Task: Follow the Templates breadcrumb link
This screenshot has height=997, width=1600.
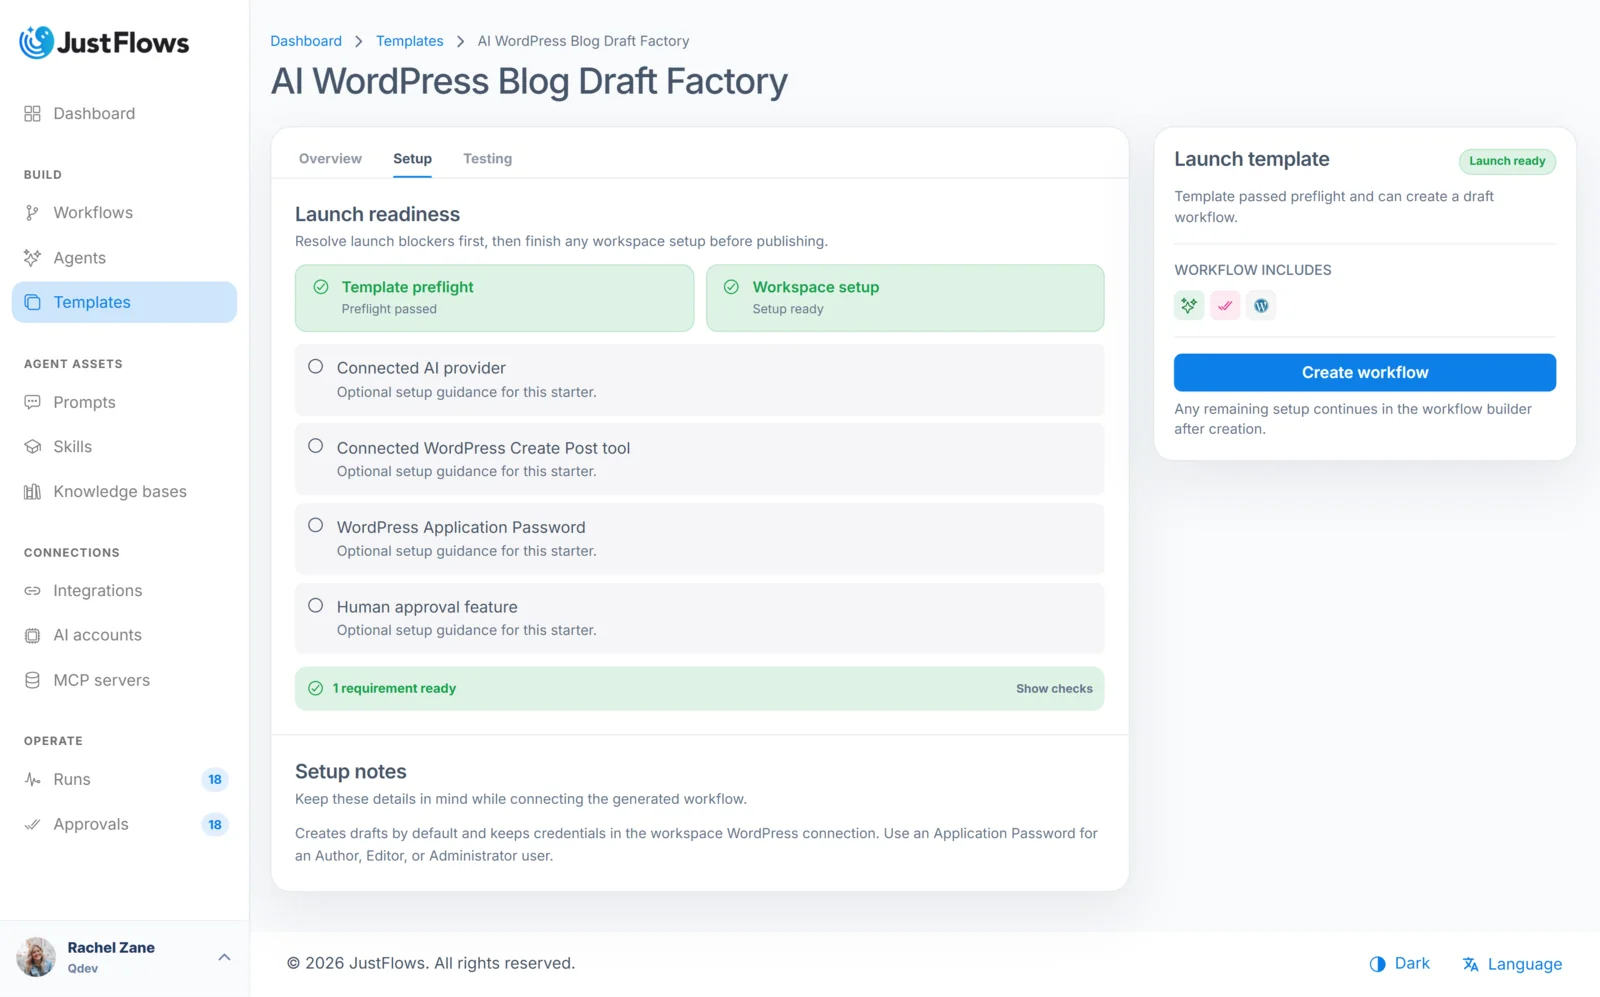Action: (x=410, y=41)
